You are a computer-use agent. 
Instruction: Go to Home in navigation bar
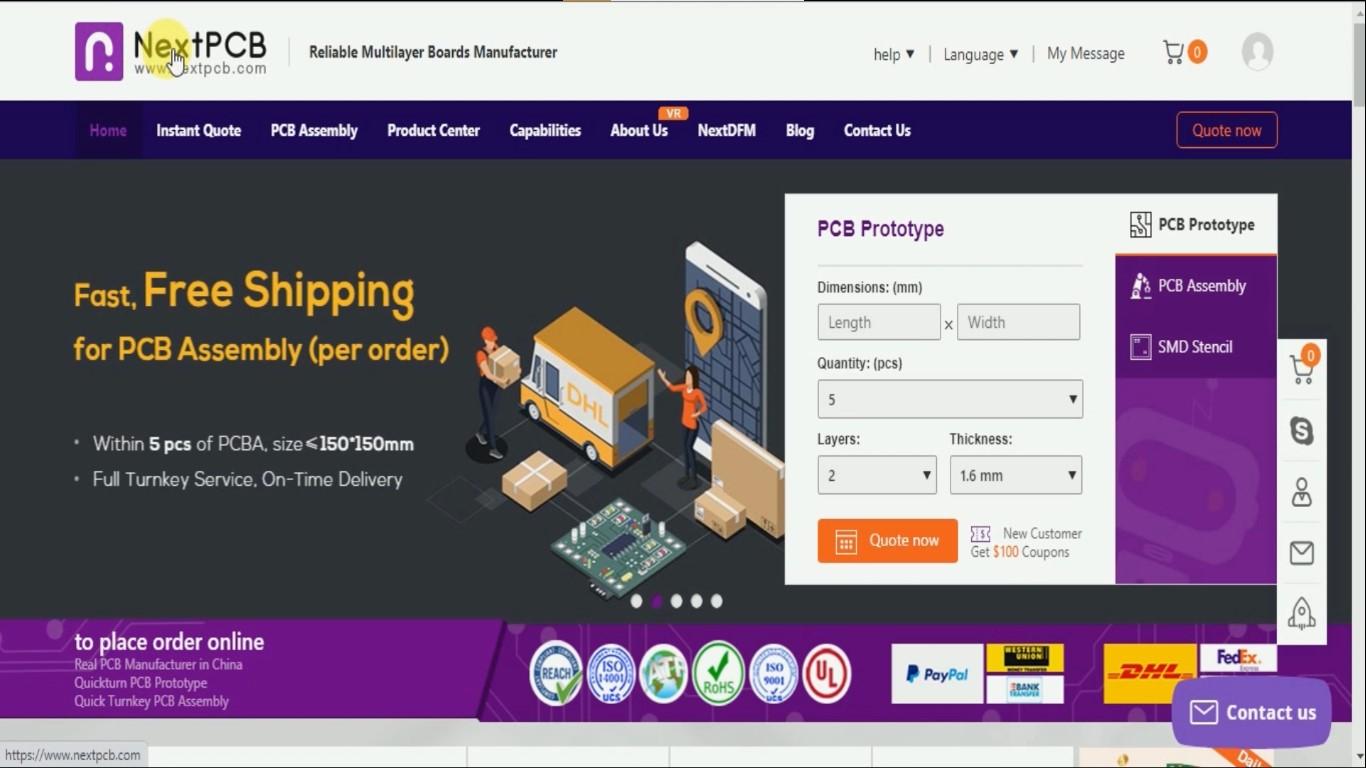point(108,130)
